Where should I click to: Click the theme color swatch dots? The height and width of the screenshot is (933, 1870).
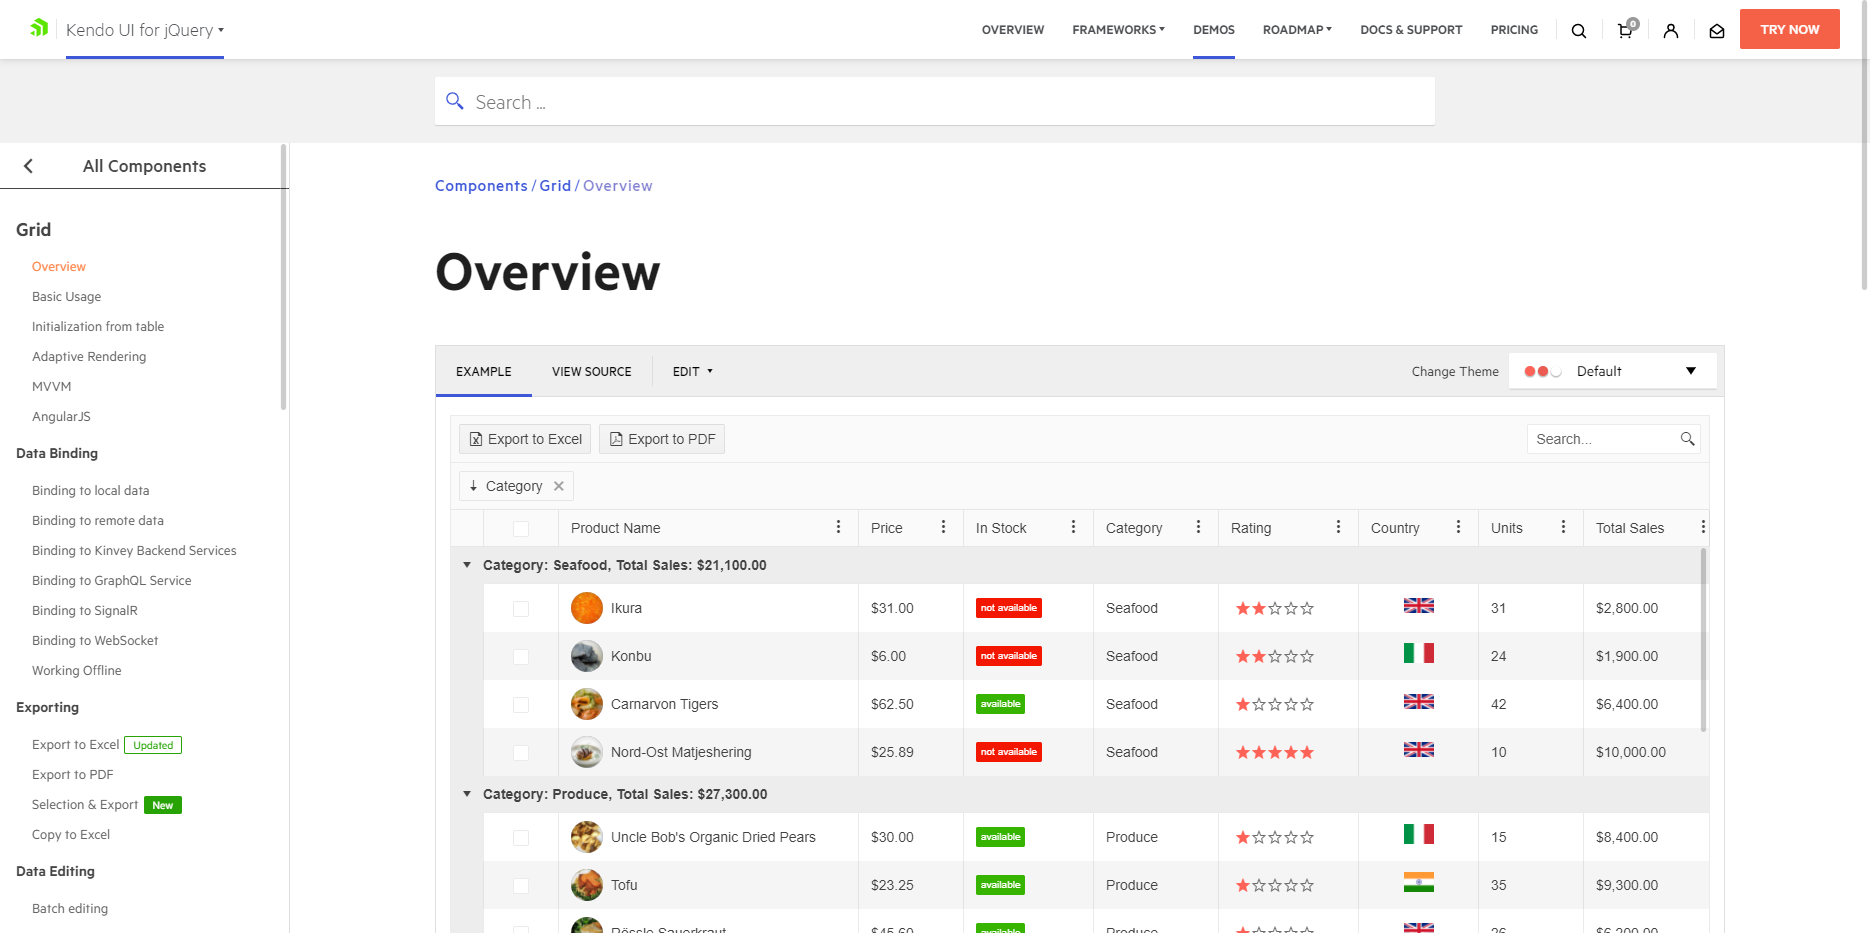tap(1543, 371)
